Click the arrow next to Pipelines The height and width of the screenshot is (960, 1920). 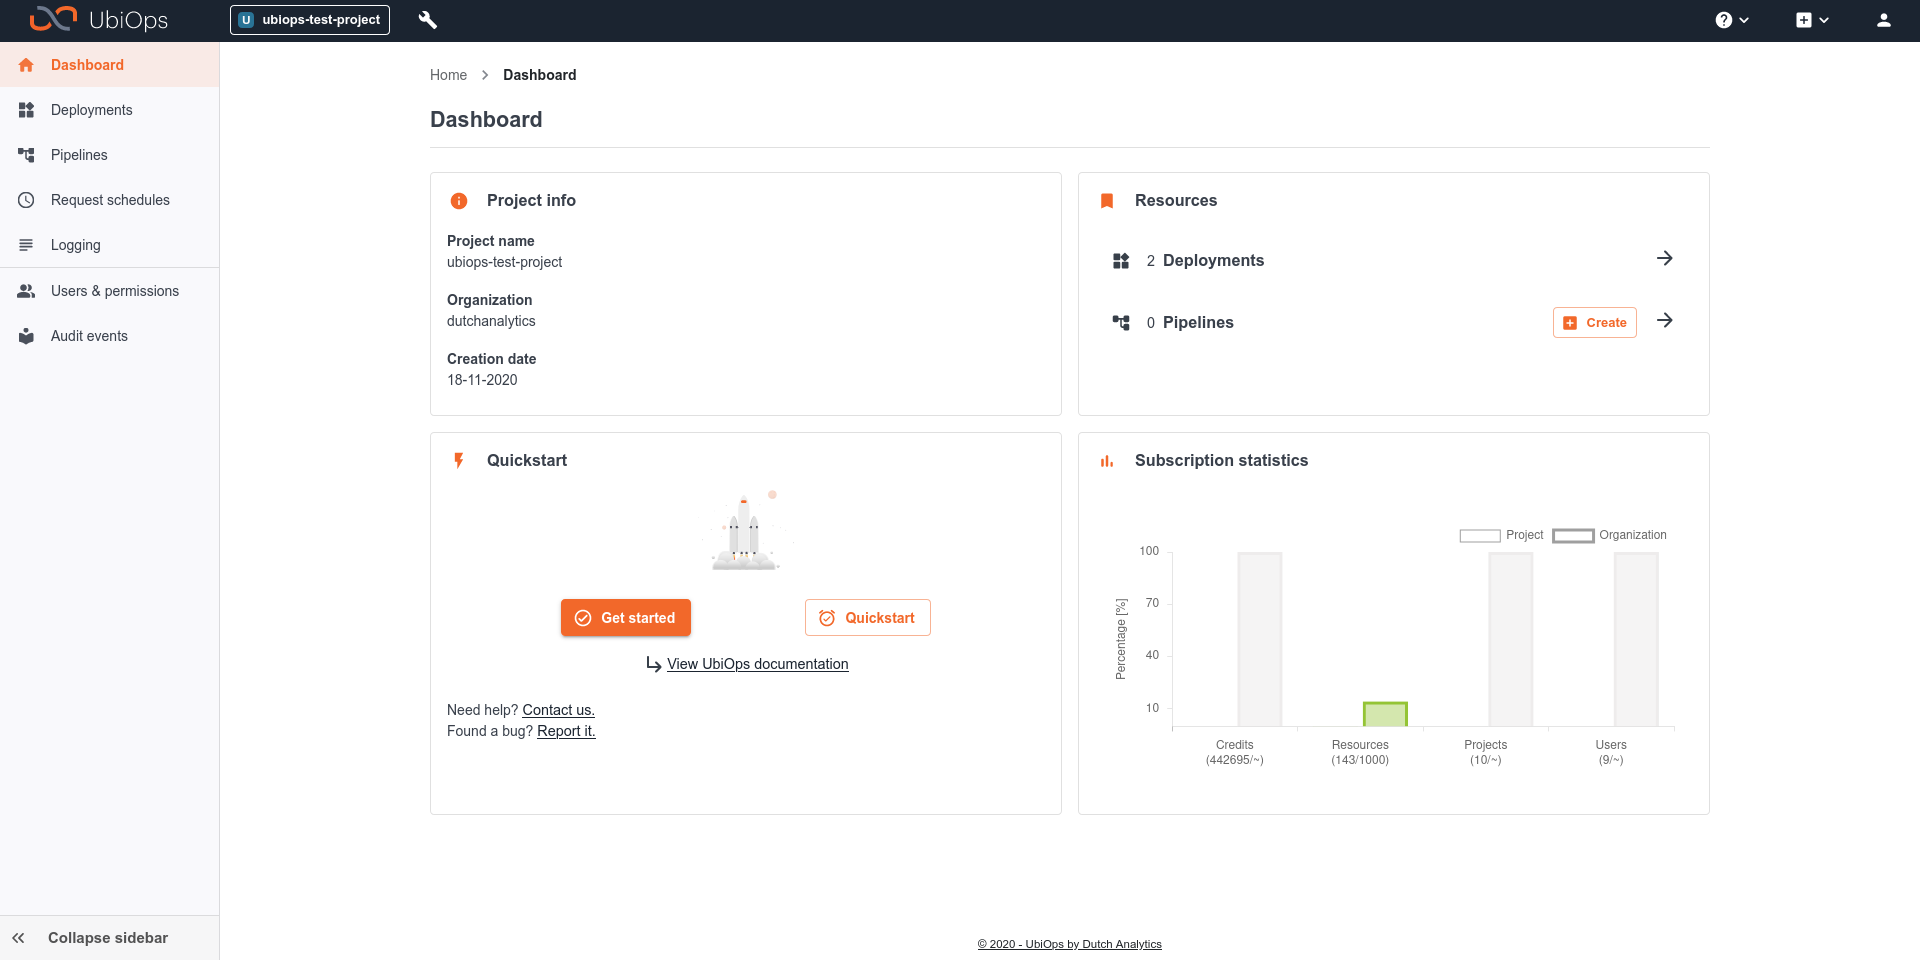pyautogui.click(x=1665, y=320)
